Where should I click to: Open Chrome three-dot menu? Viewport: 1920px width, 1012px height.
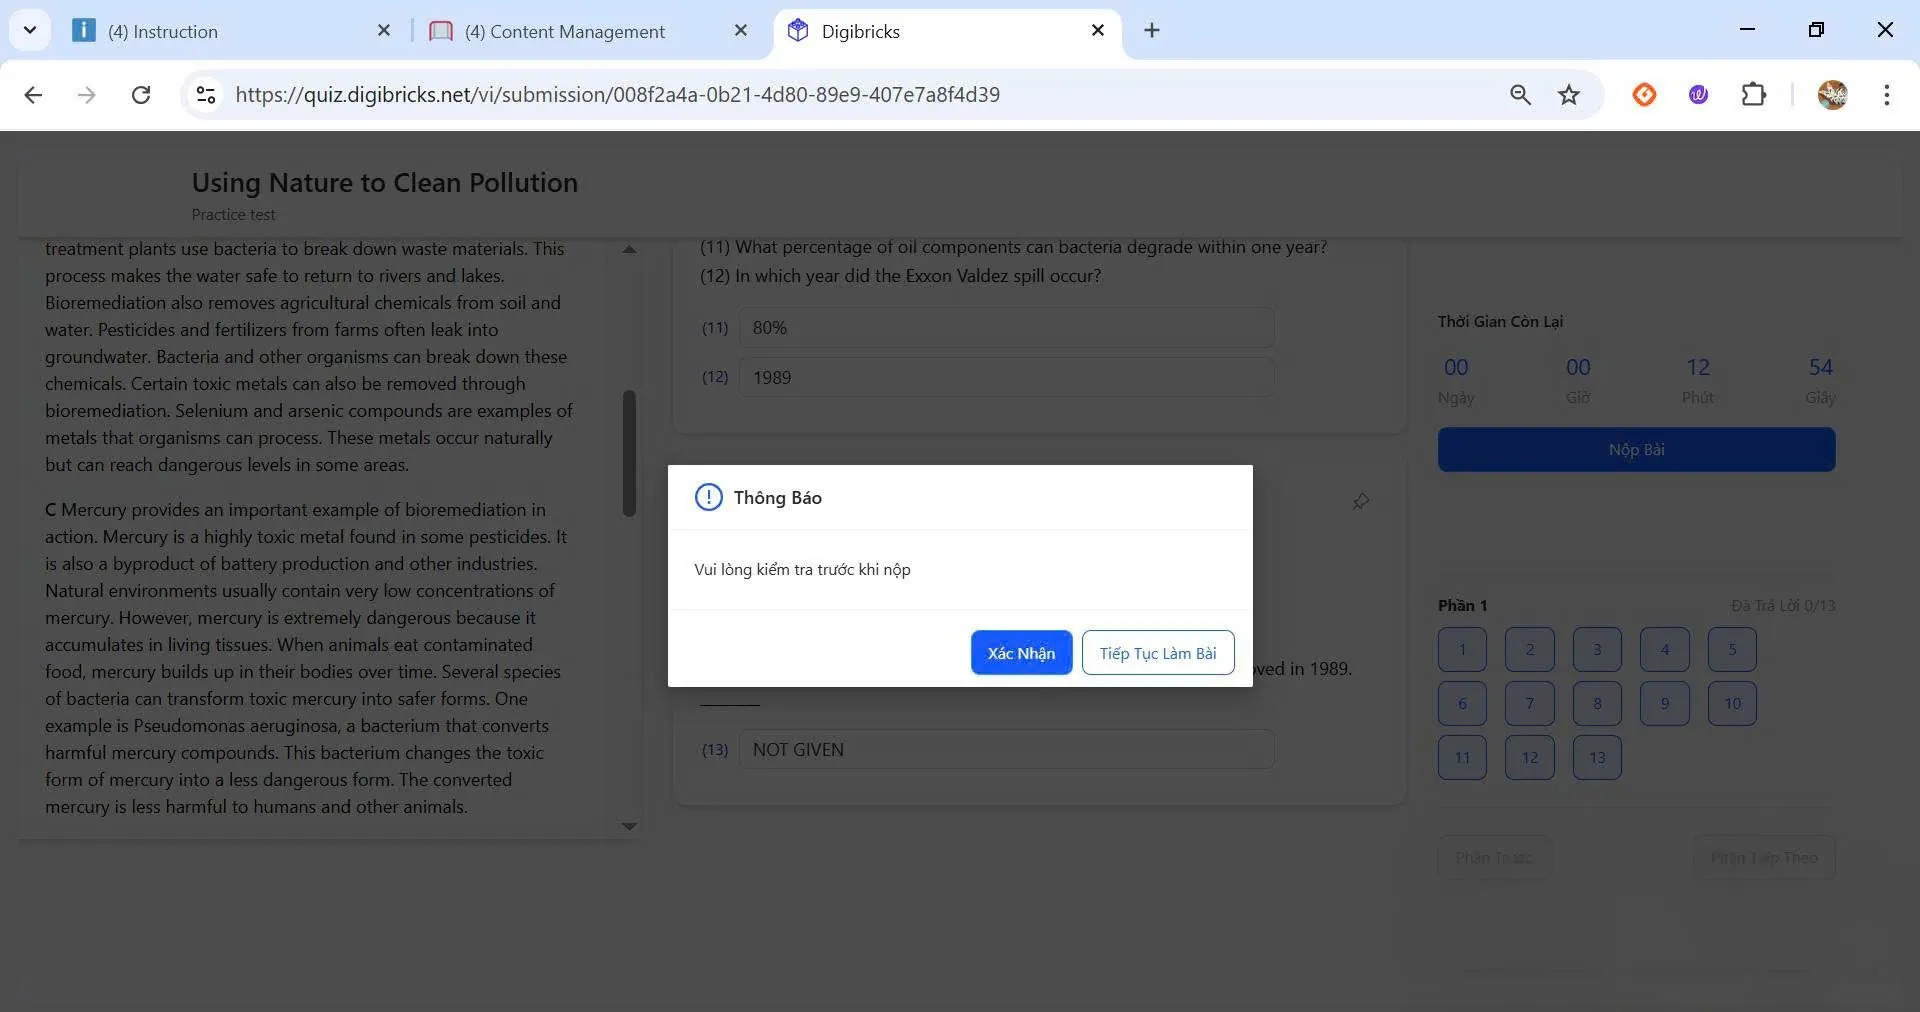tap(1886, 95)
